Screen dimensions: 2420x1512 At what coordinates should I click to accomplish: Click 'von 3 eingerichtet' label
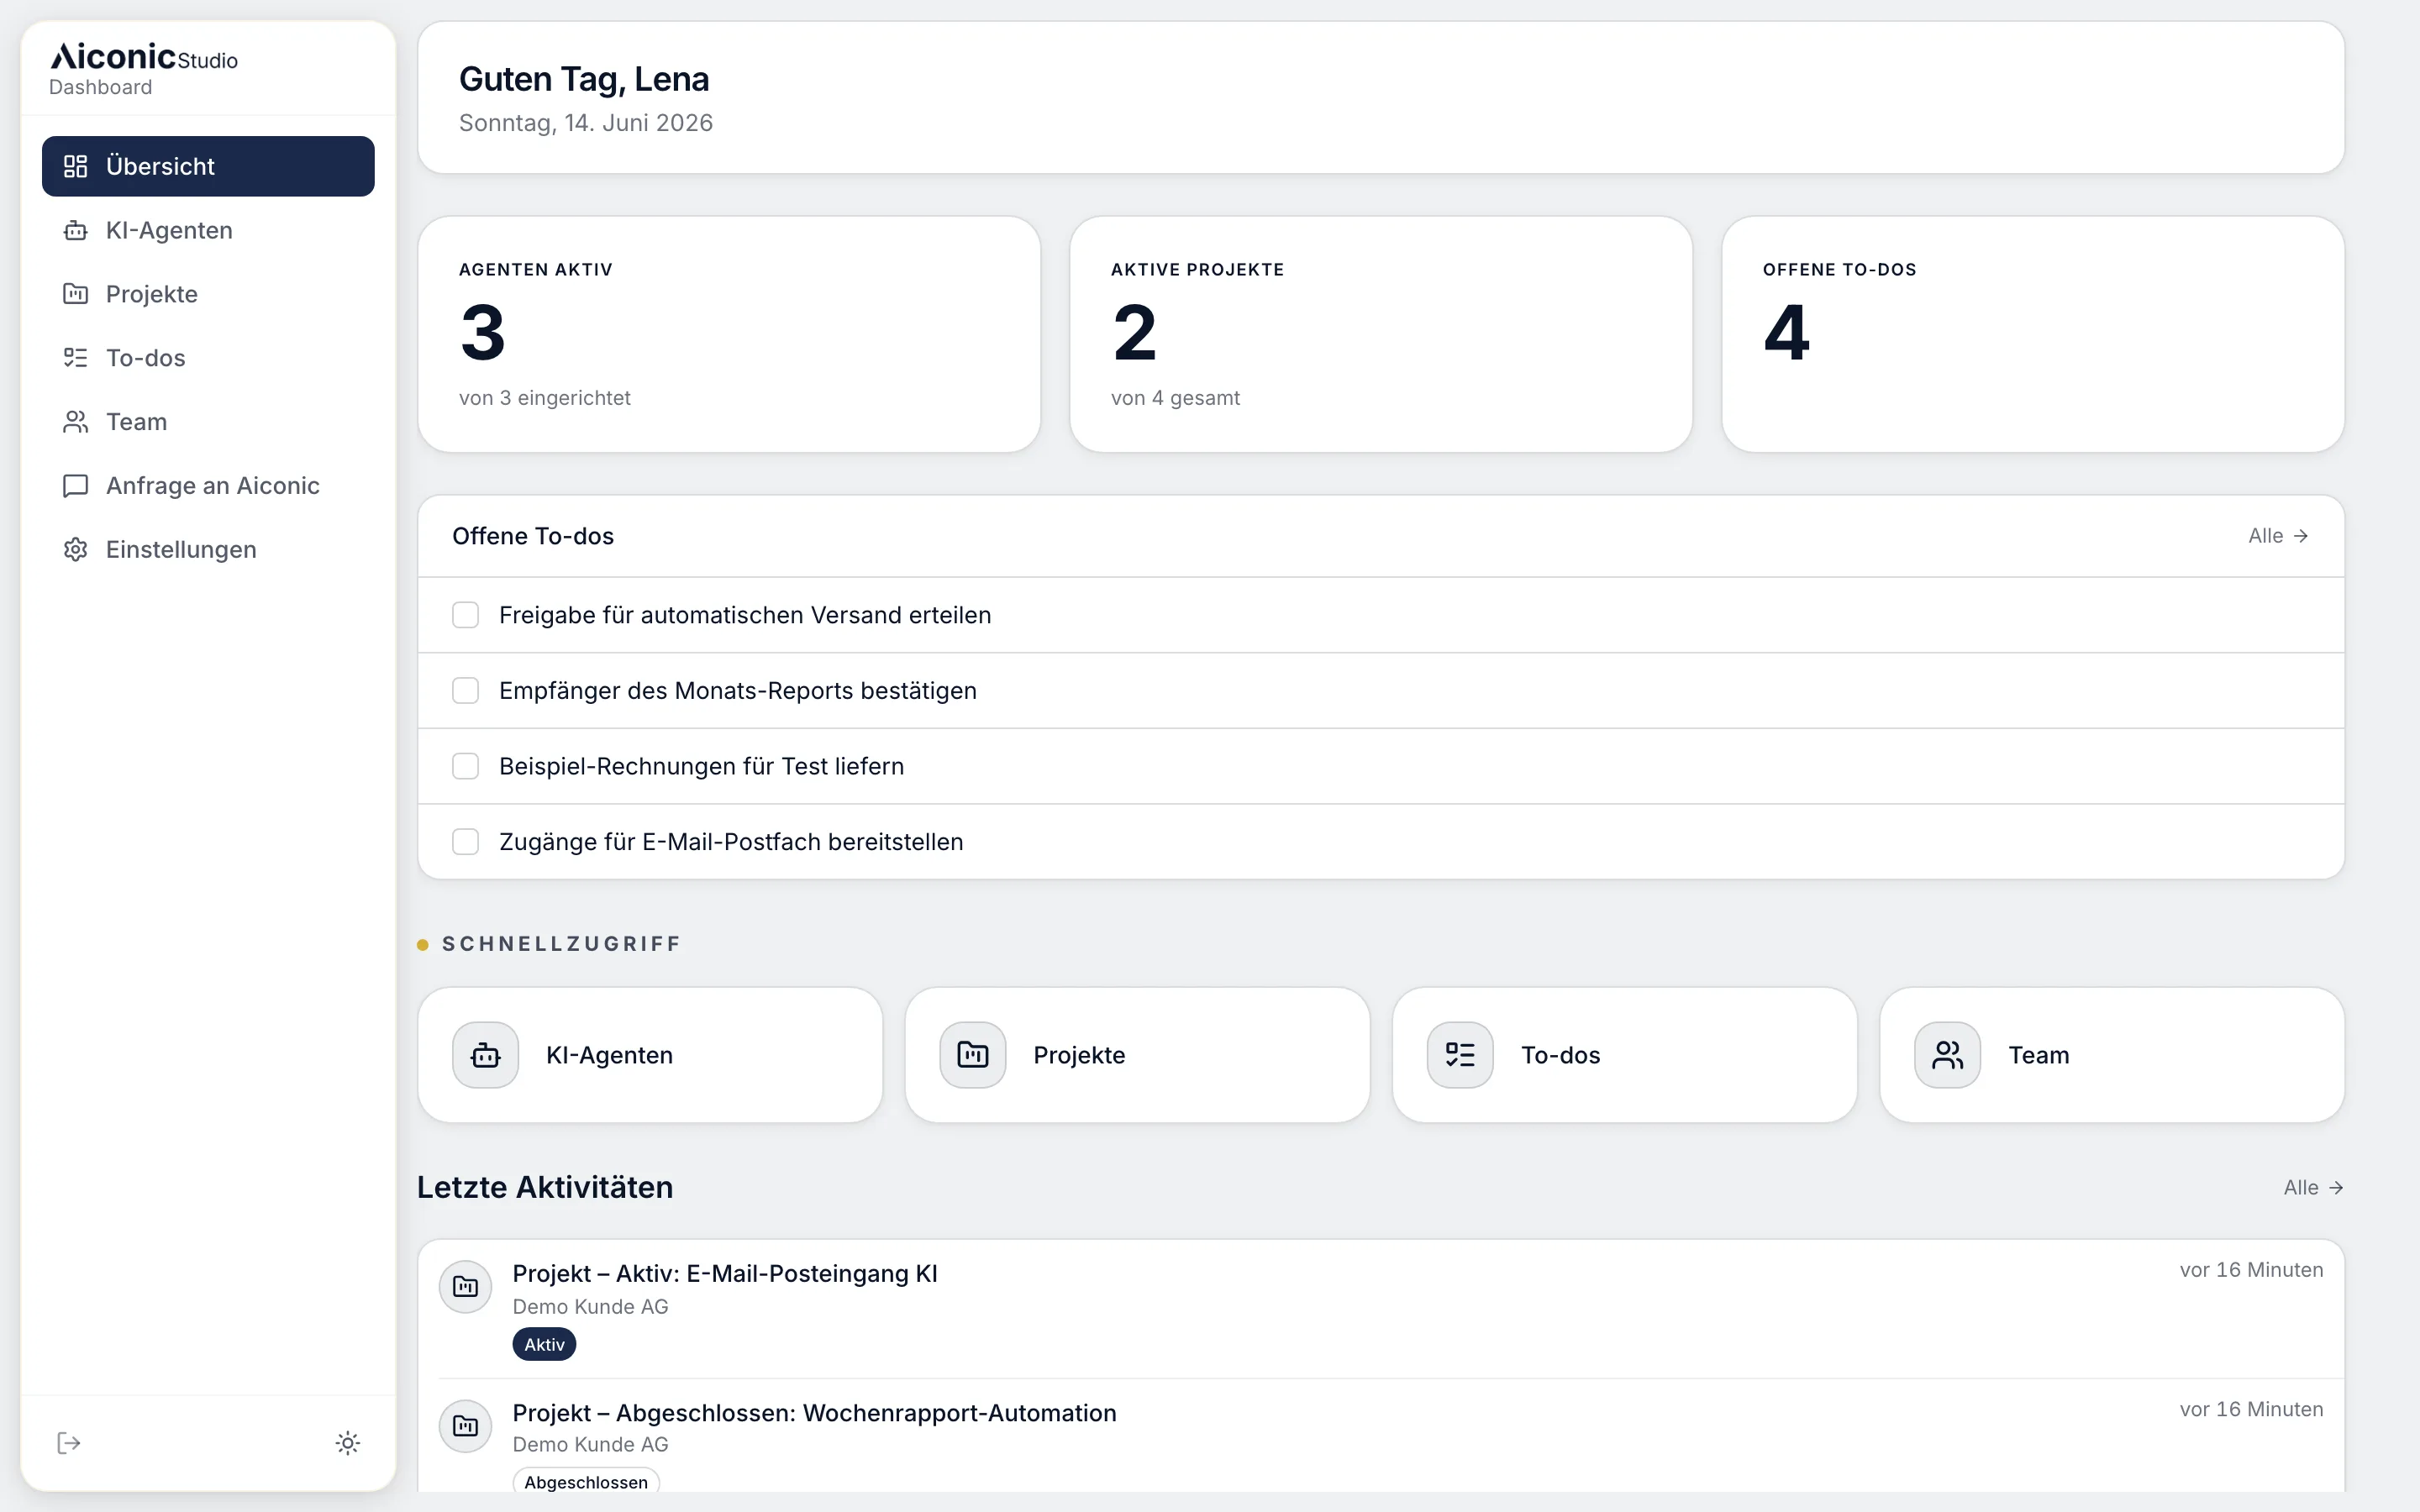coord(544,398)
